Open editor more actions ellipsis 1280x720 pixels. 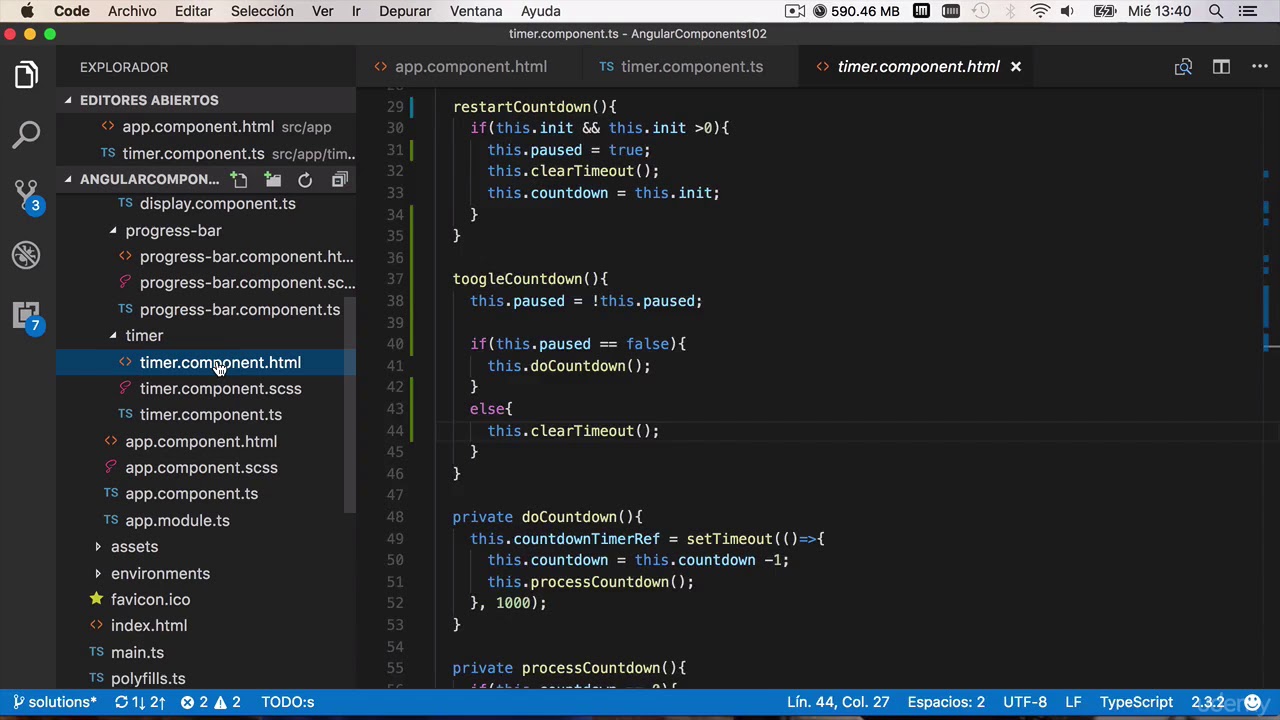click(1260, 67)
